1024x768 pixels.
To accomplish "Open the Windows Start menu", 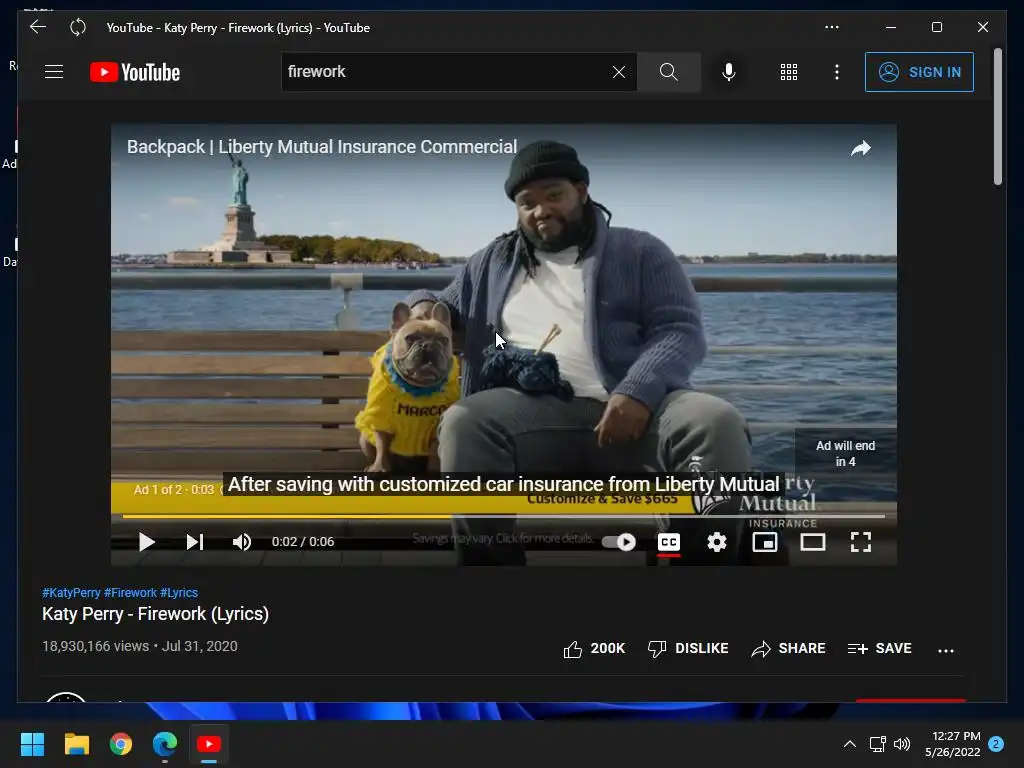I will click(x=32, y=744).
